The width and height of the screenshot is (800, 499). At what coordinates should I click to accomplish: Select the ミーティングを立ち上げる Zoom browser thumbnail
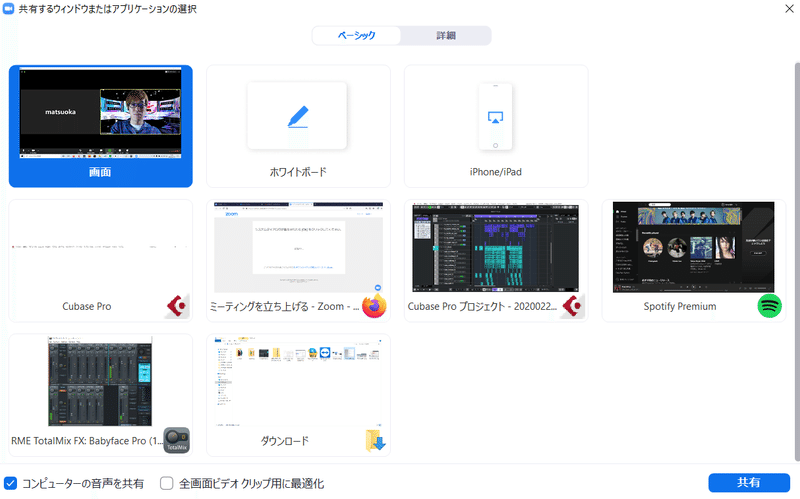coord(298,247)
